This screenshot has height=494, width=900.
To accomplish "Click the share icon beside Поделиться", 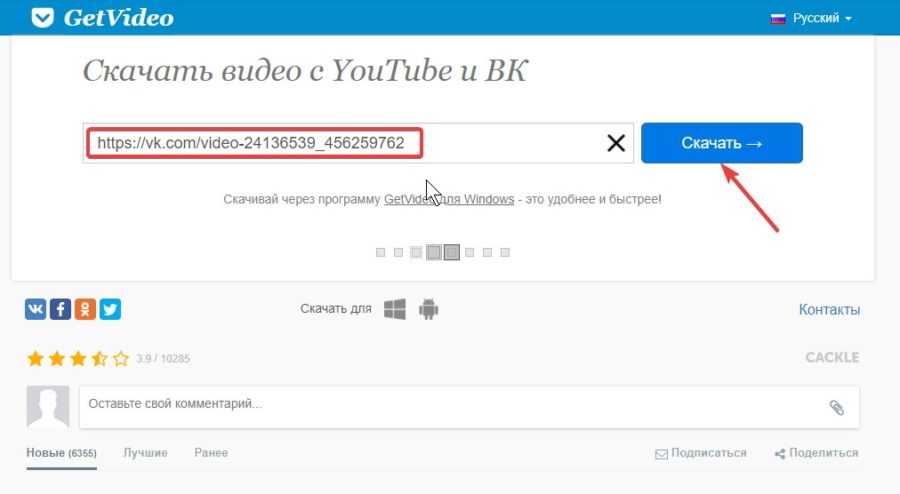I will (779, 454).
